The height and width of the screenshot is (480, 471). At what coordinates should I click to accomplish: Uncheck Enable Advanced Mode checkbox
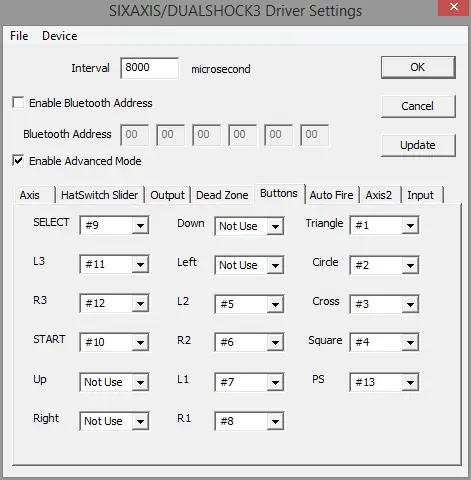coord(18,160)
